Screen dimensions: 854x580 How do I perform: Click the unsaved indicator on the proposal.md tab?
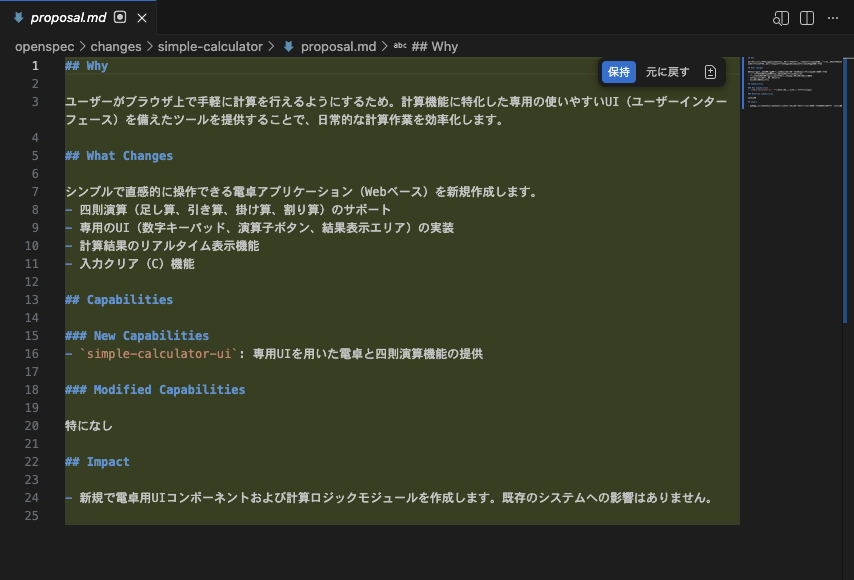[x=120, y=17]
